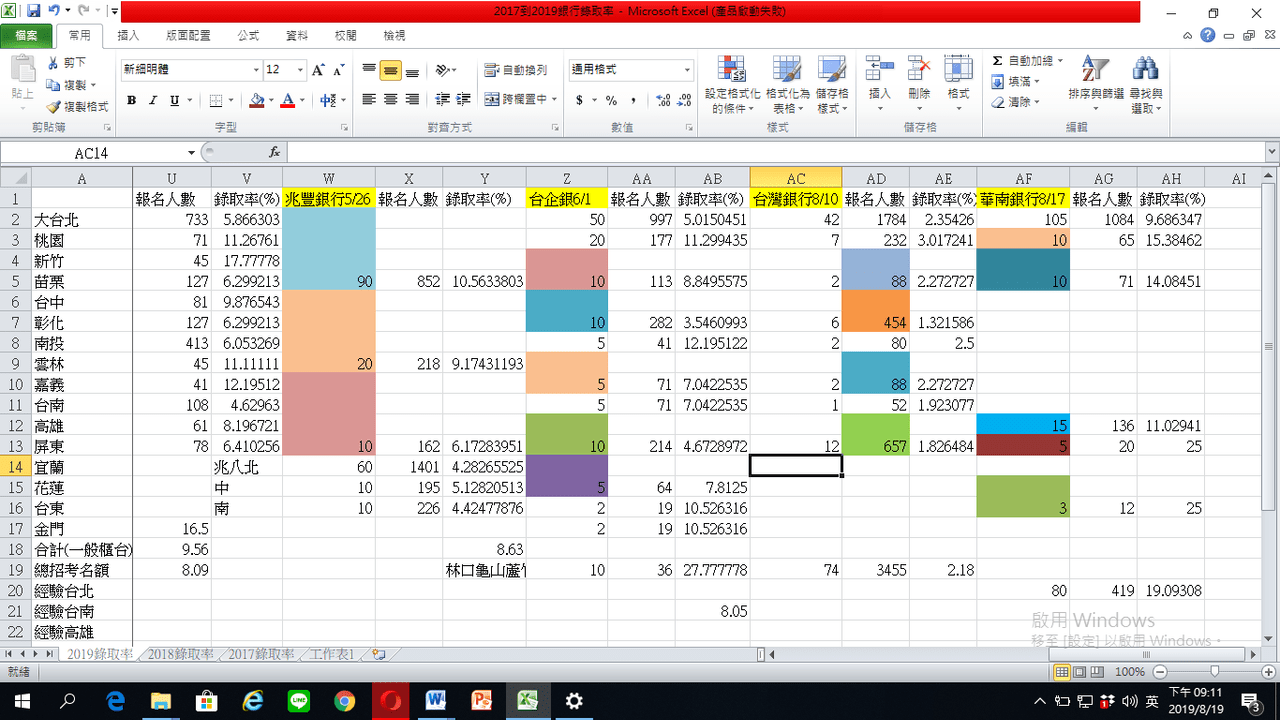Open the font size dropdown

(300, 70)
